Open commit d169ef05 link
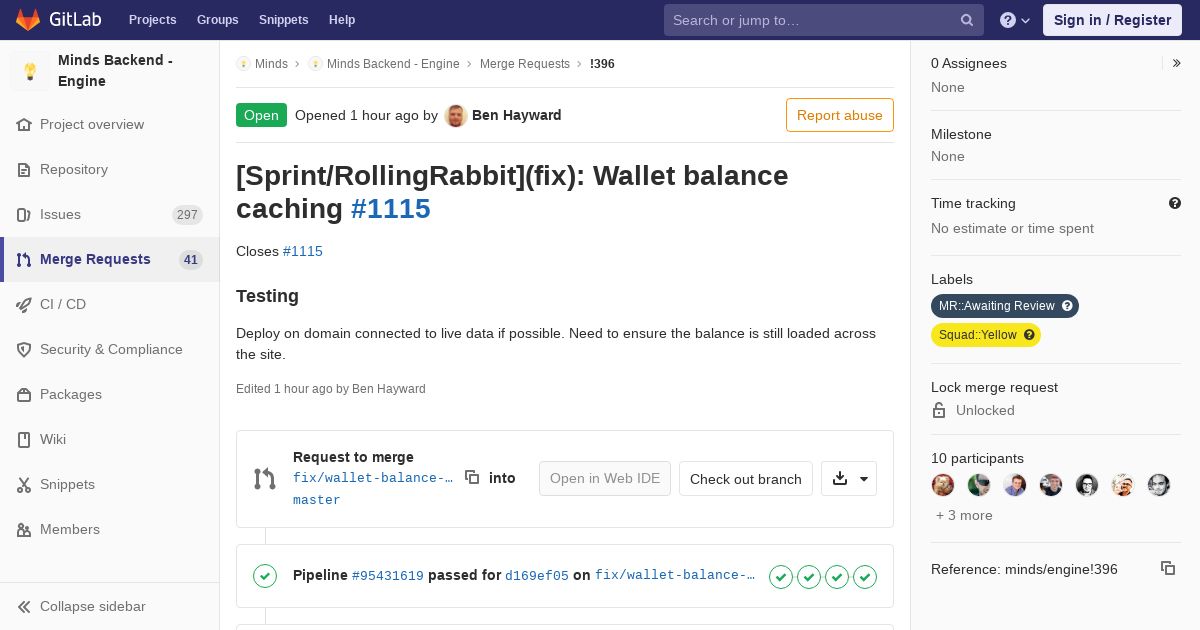Viewport: 1200px width, 630px height. pos(537,576)
